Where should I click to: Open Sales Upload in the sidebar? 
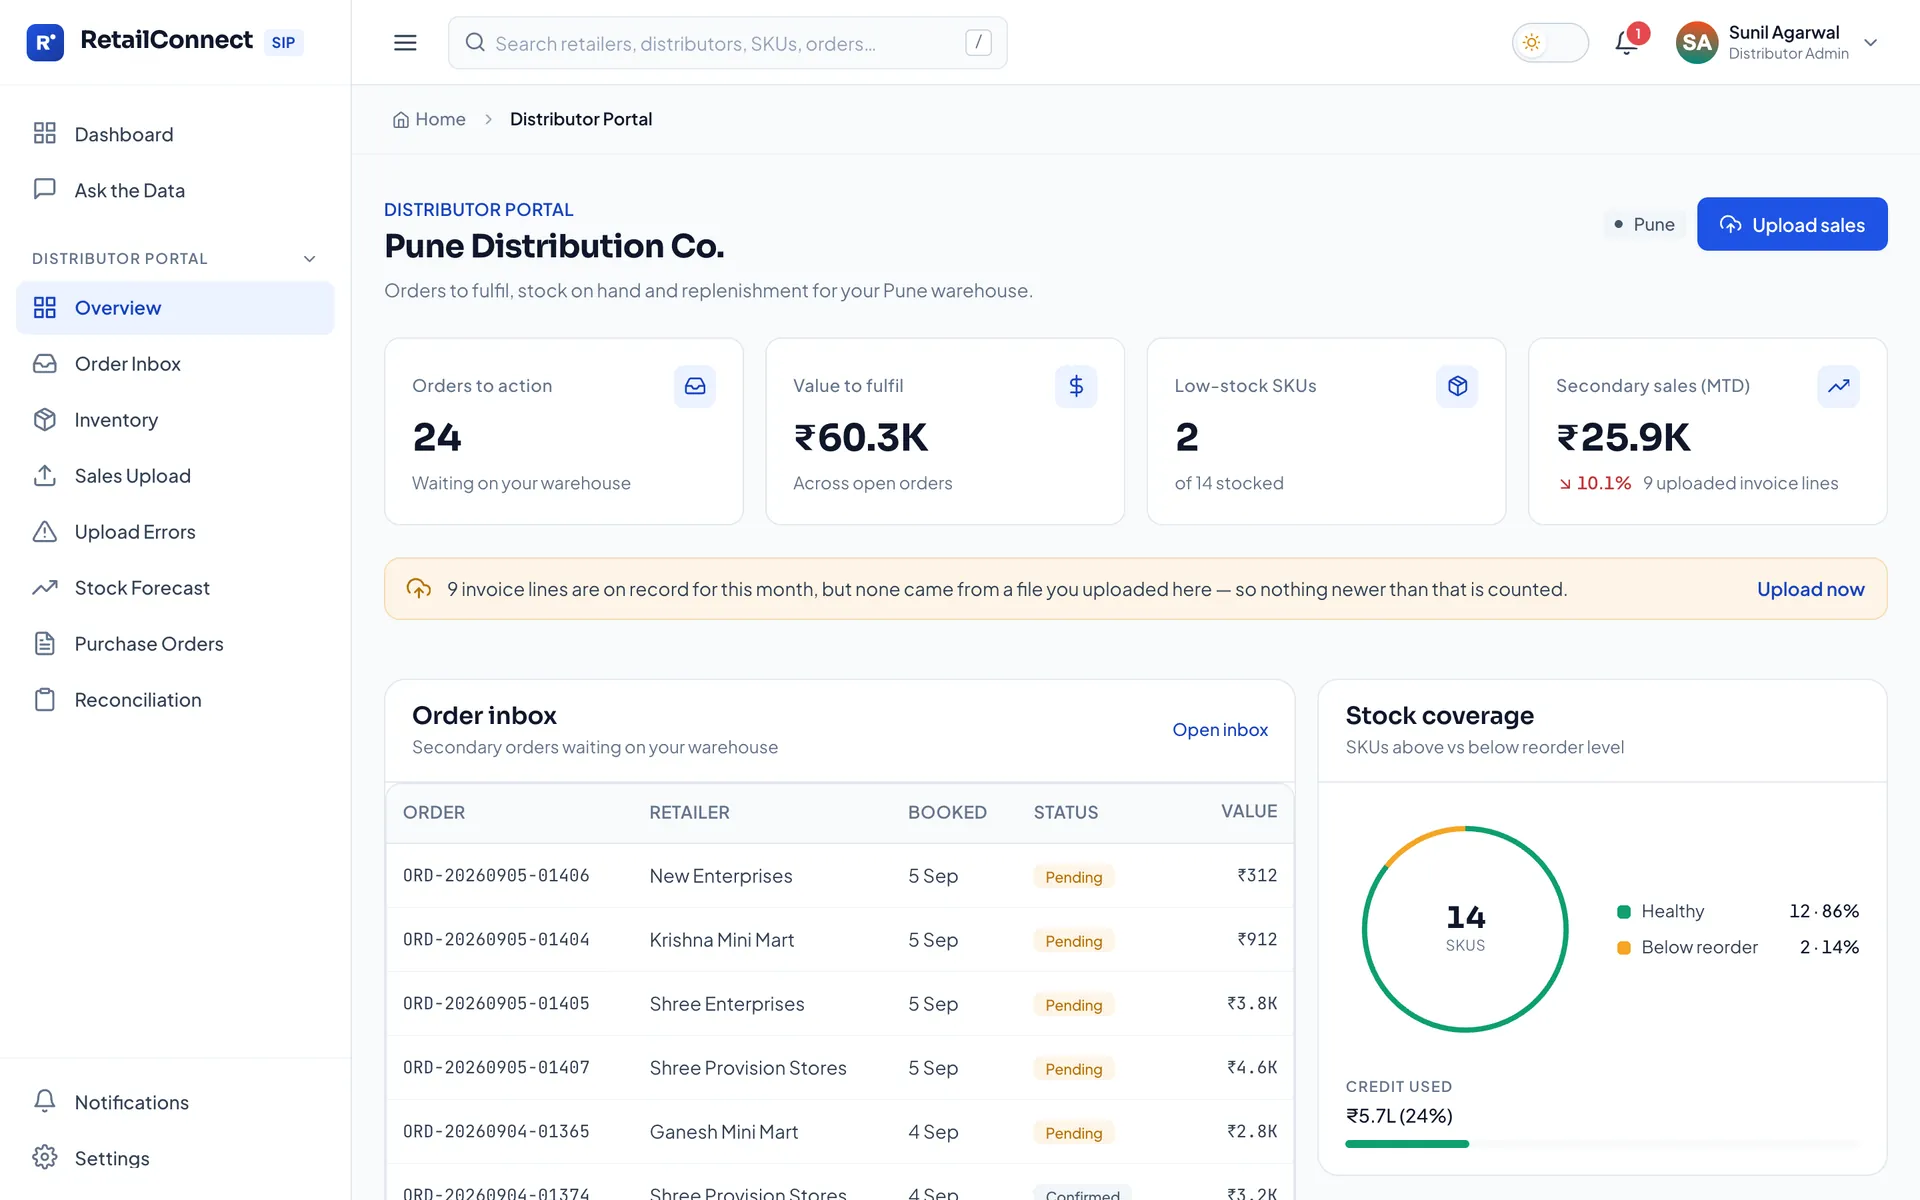175,476
